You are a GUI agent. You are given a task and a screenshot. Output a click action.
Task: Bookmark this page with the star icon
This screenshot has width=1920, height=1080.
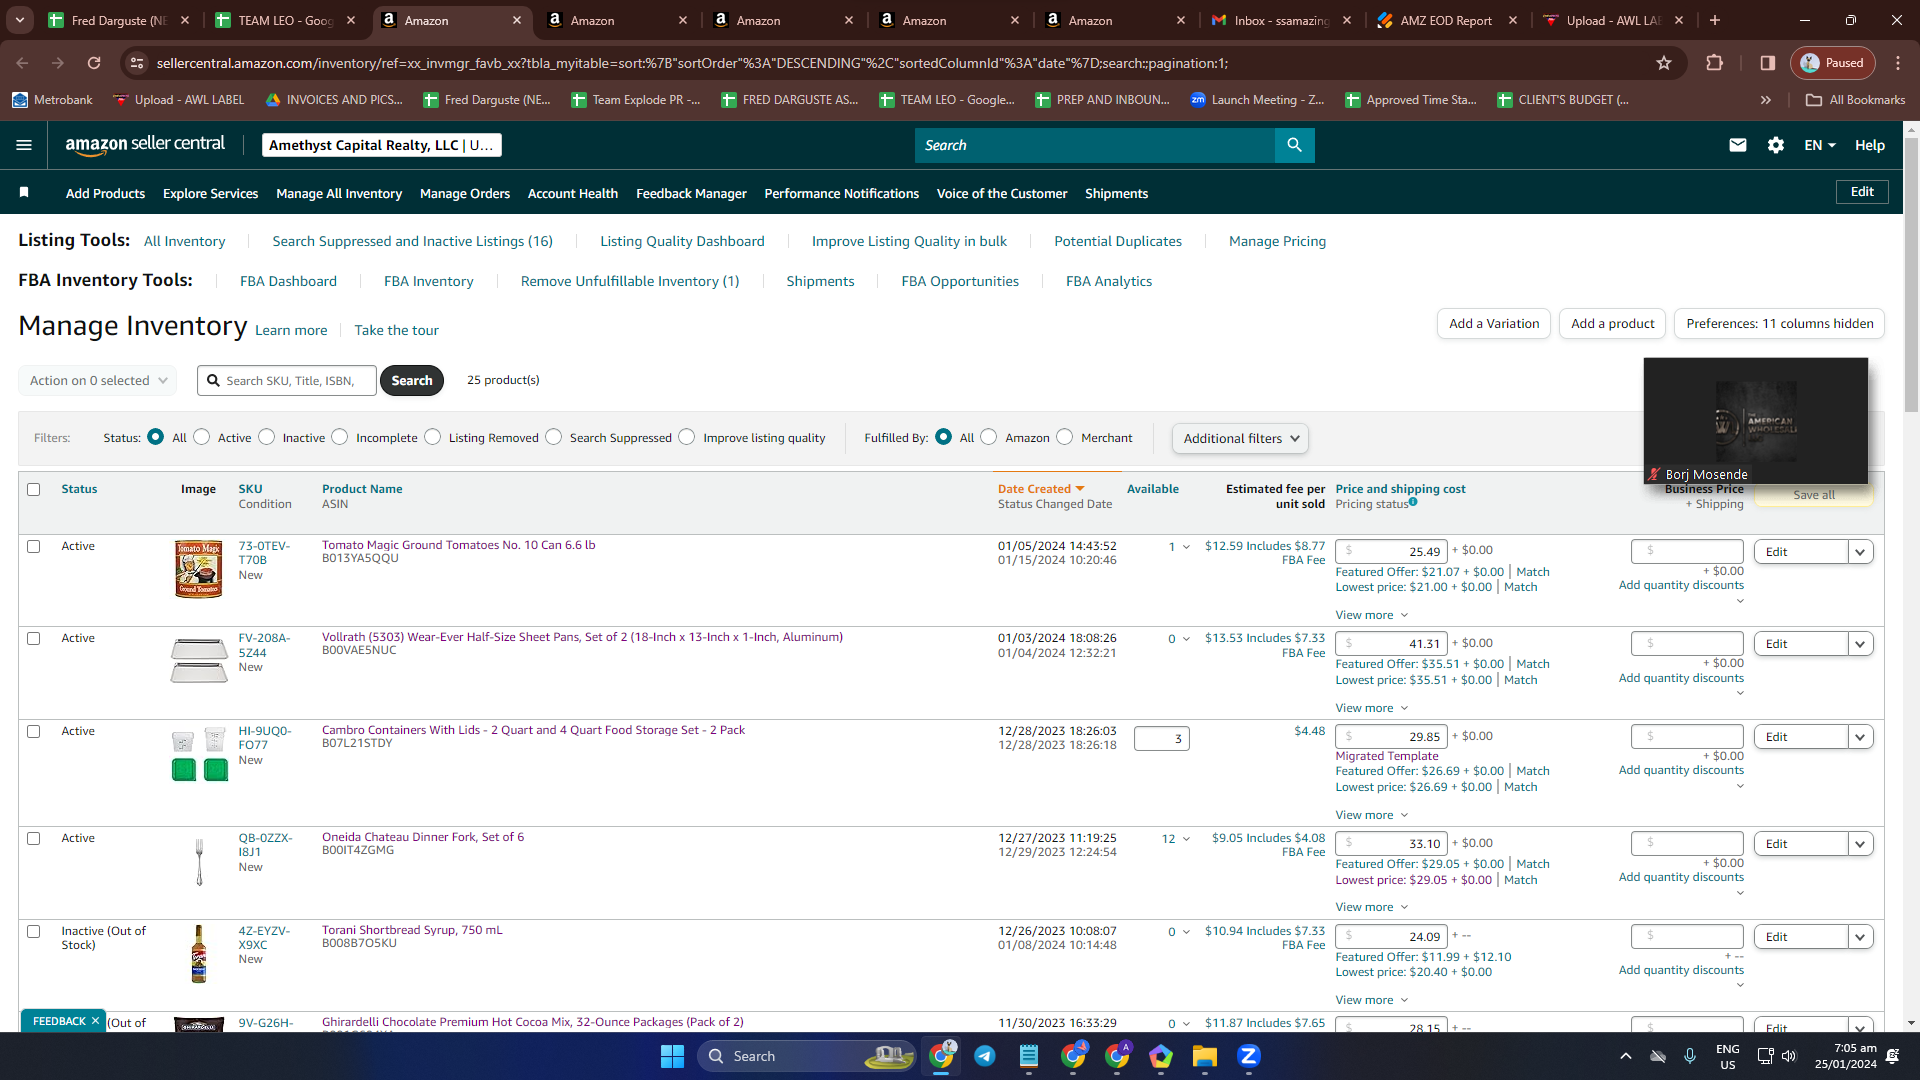[1664, 63]
